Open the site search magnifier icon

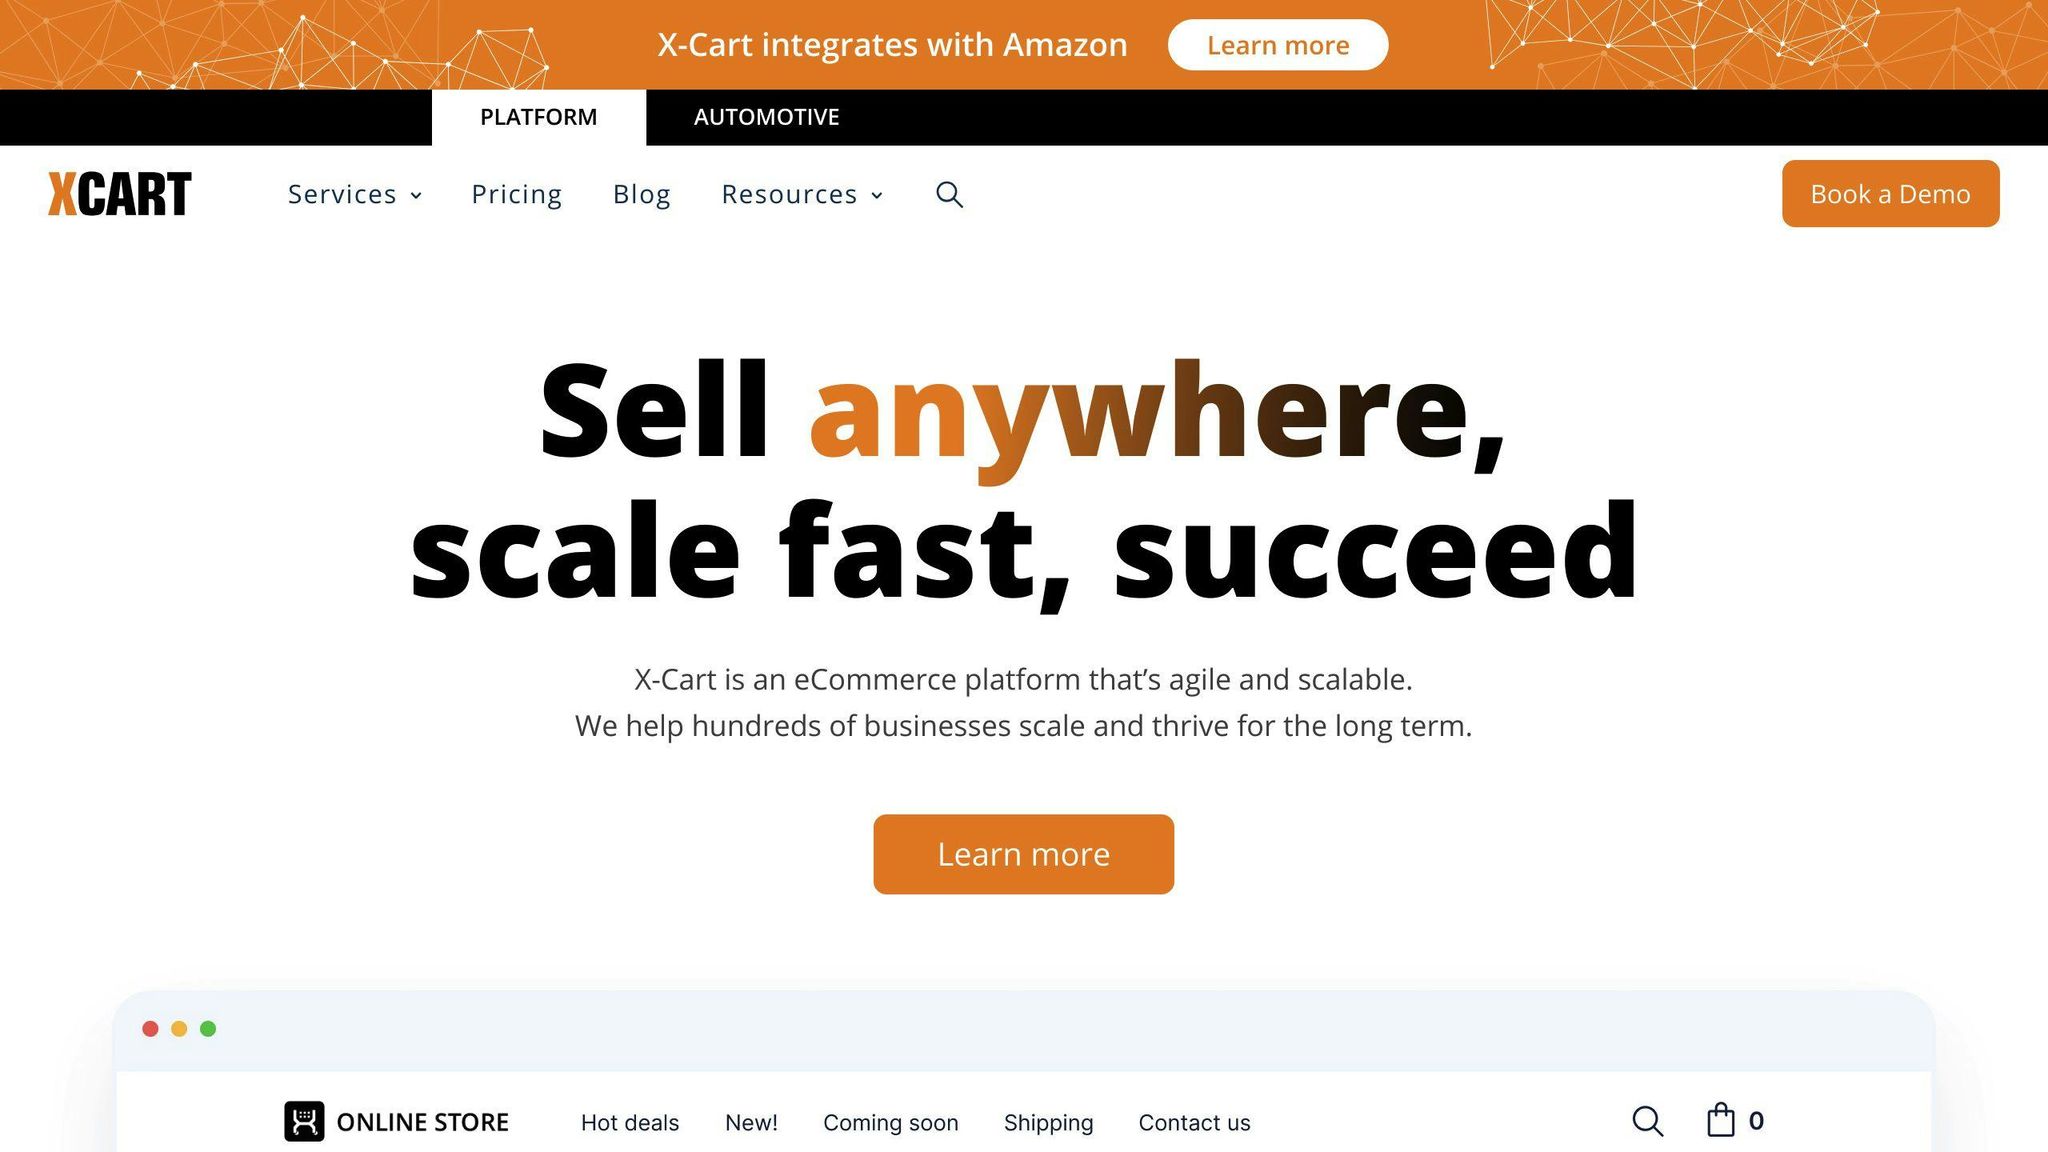(949, 194)
